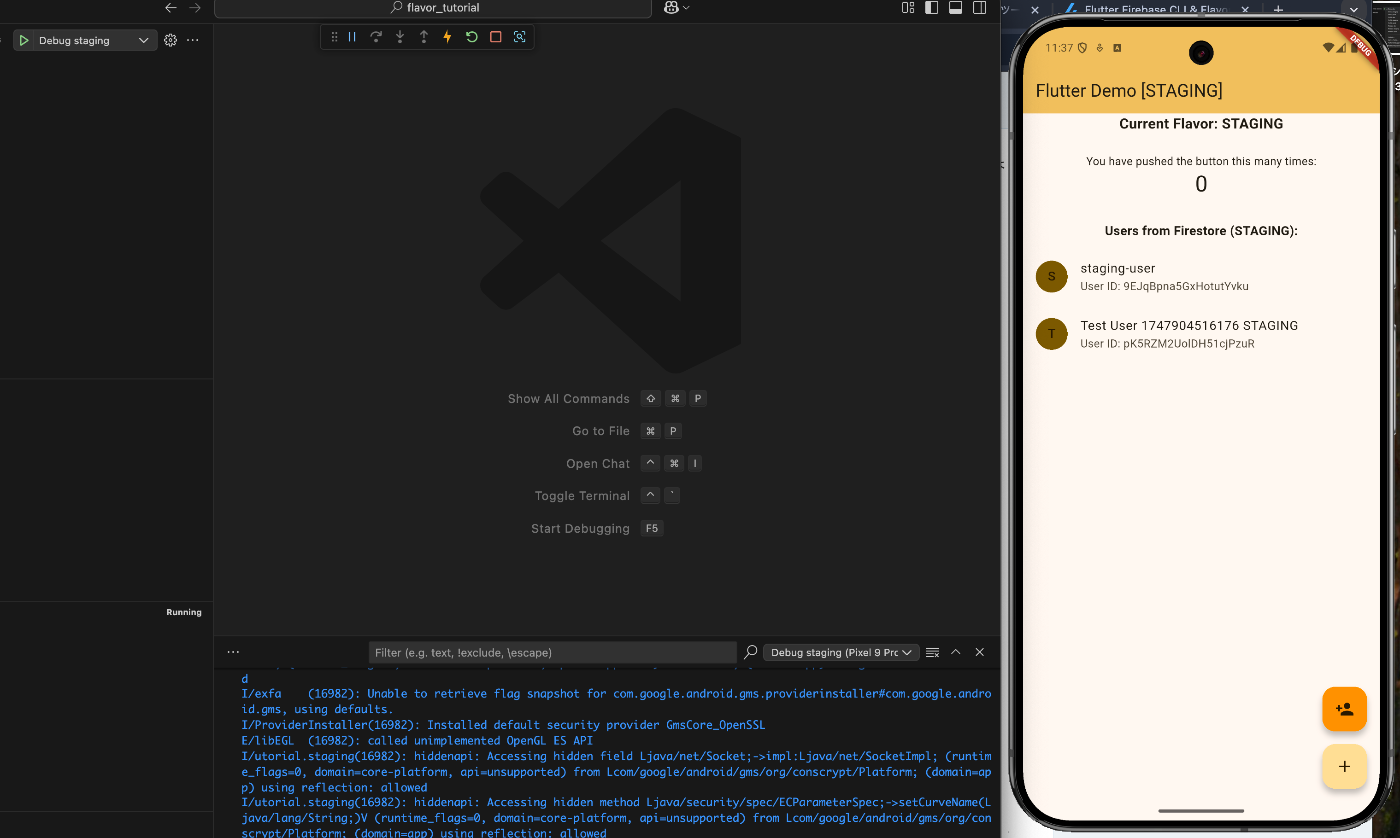1400x838 pixels.
Task: Trigger Flutter Hot Reload lightning icon
Action: [447, 37]
